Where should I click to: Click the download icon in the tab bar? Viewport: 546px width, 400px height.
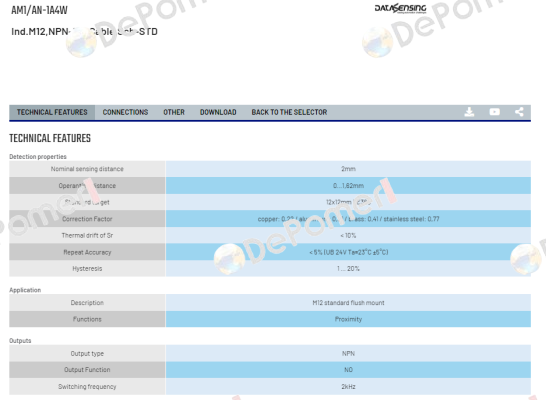point(469,112)
